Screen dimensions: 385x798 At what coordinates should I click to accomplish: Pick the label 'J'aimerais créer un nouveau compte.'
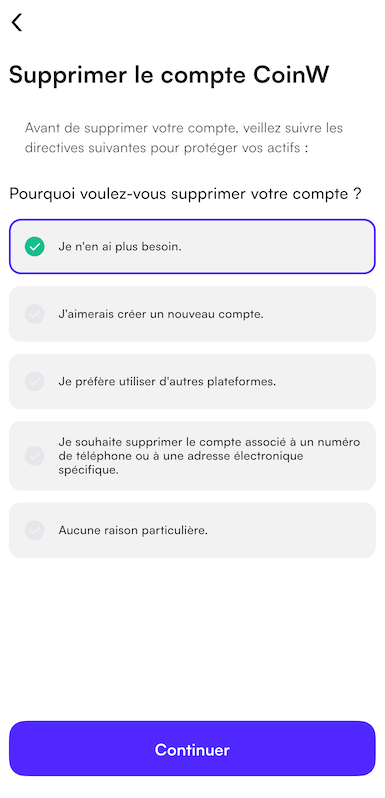click(x=161, y=314)
